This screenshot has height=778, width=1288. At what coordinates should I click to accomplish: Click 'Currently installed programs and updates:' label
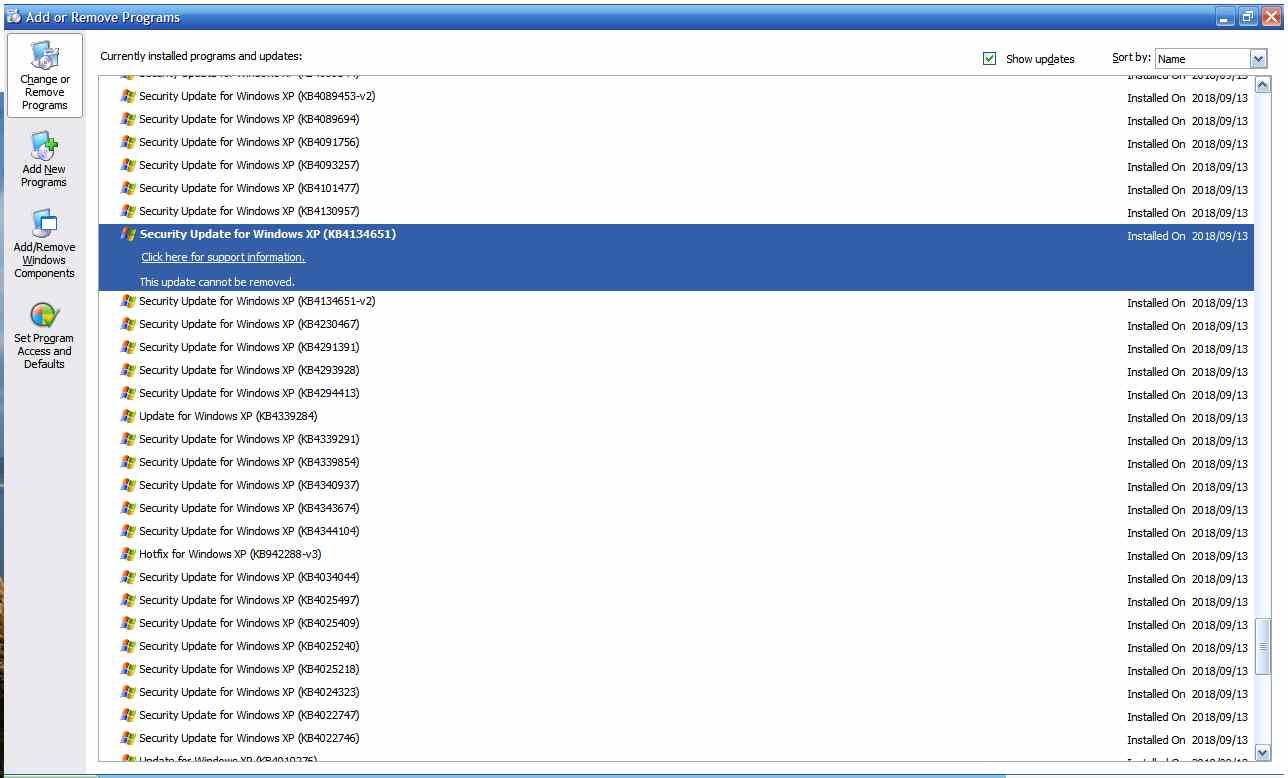tap(201, 56)
